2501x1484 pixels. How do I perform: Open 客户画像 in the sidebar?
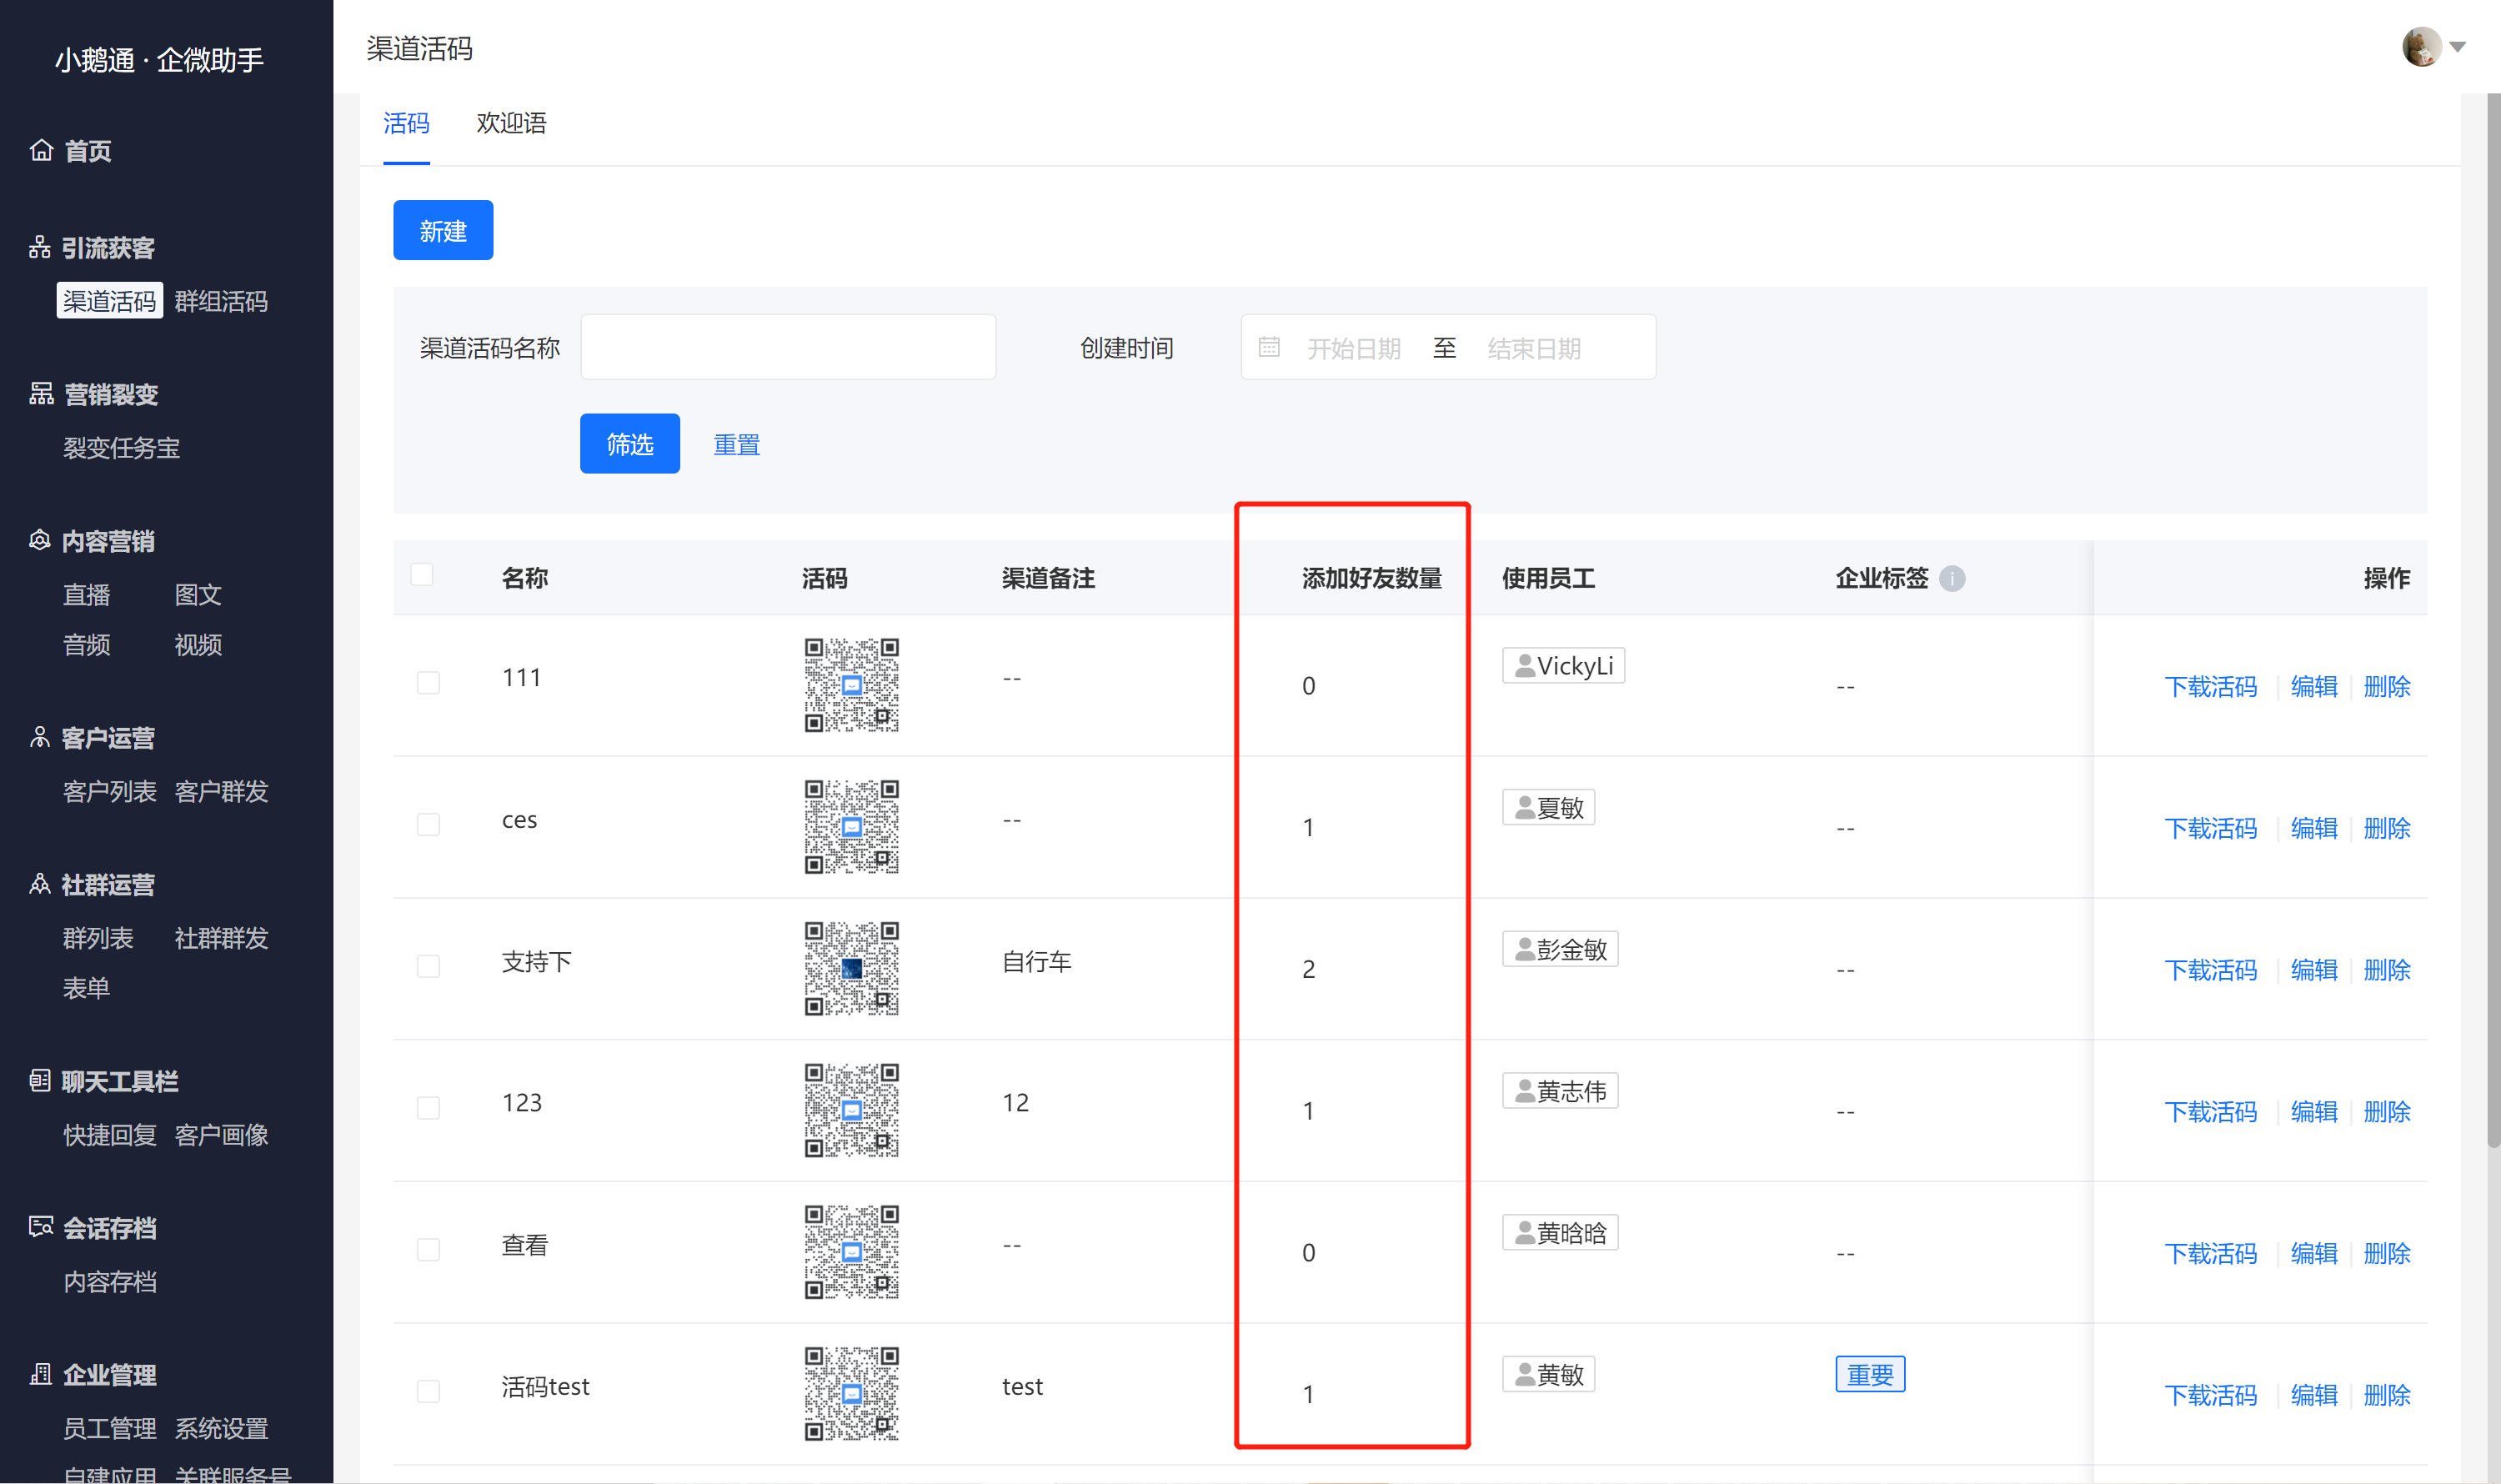221,1135
